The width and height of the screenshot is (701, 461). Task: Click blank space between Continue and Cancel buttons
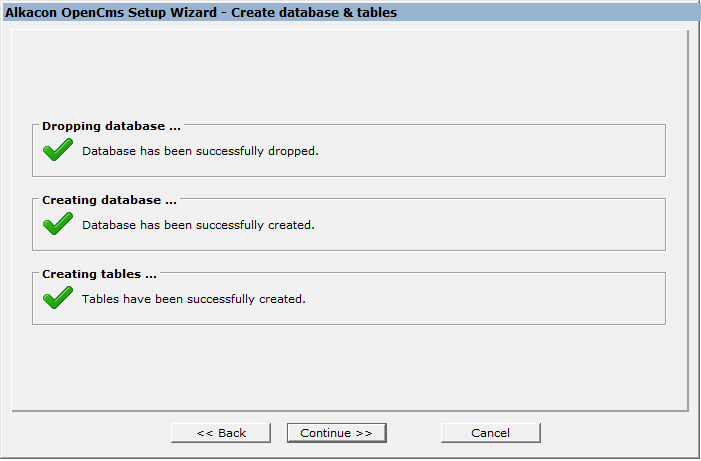[x=413, y=433]
